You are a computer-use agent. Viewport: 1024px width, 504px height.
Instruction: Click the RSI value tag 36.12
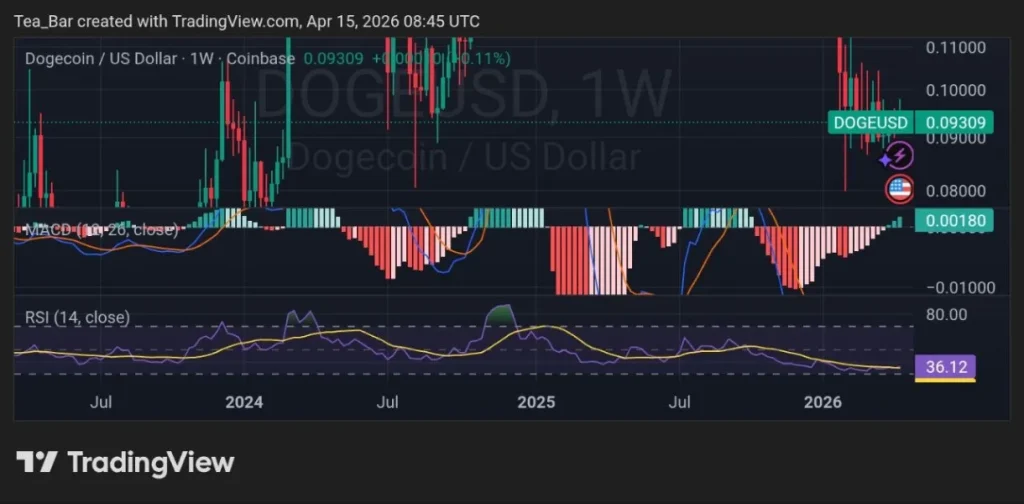945,367
